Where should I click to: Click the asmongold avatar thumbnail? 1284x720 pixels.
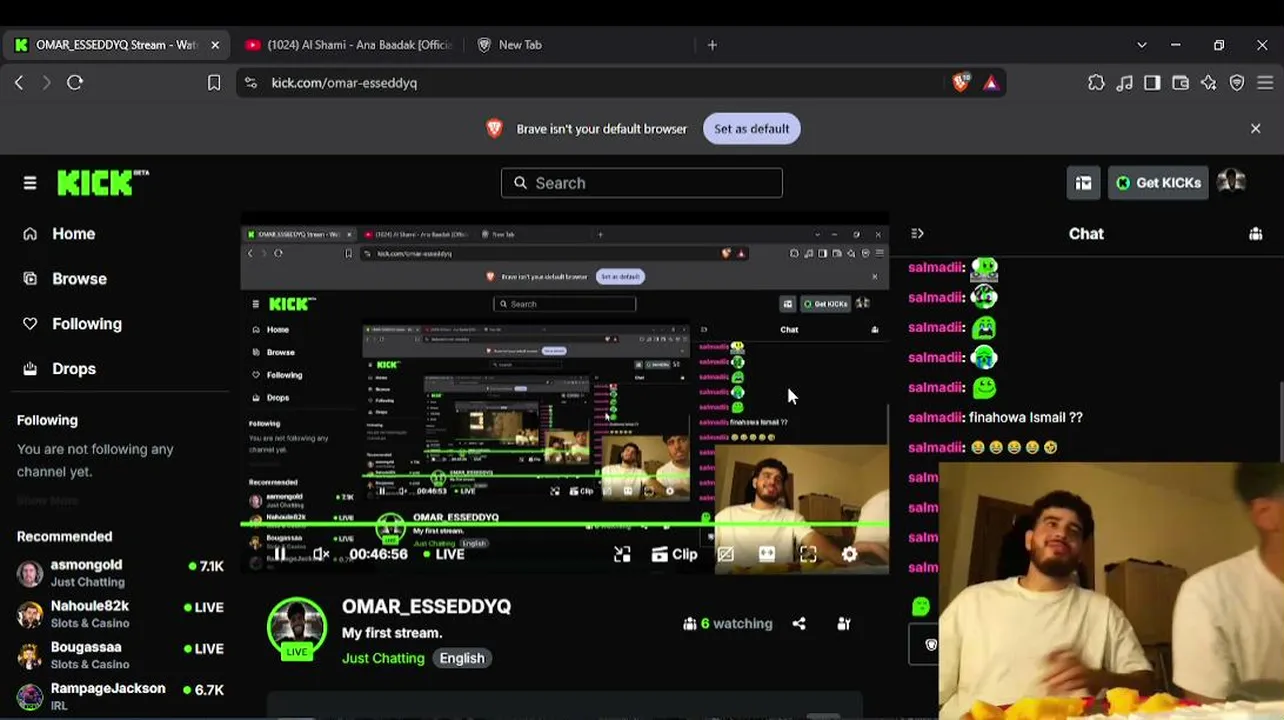[30, 573]
